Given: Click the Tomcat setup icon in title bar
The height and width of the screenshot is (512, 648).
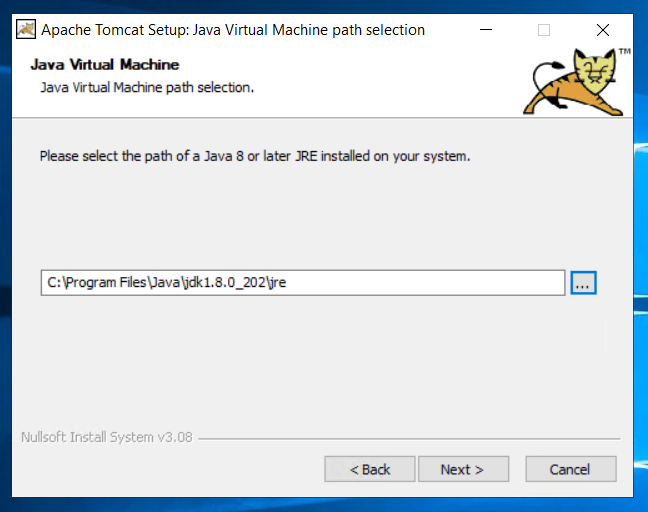Looking at the screenshot, I should click(x=26, y=29).
